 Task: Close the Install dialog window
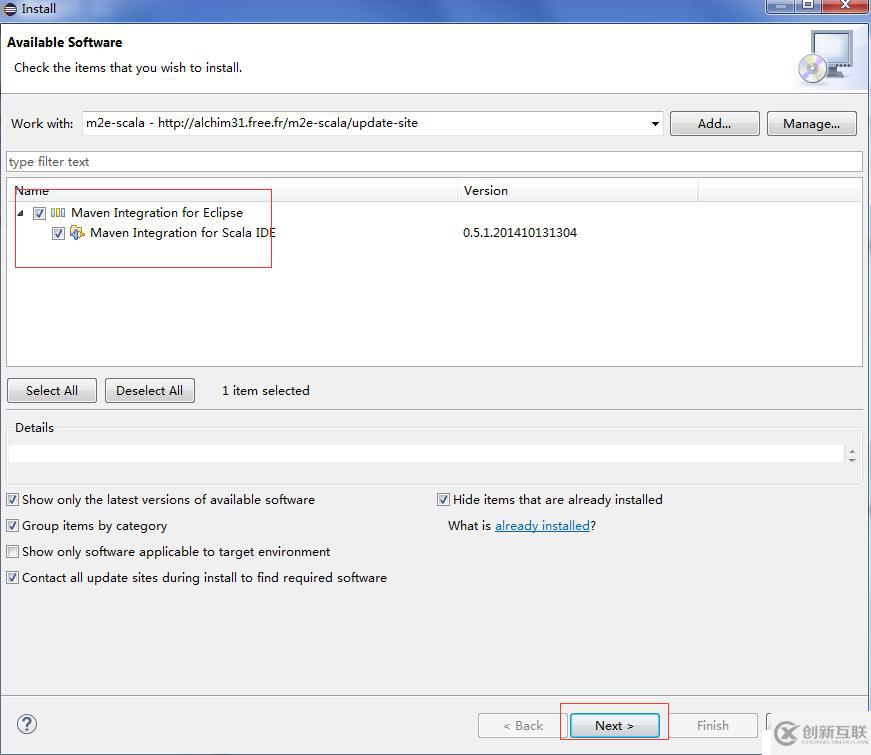[845, 6]
